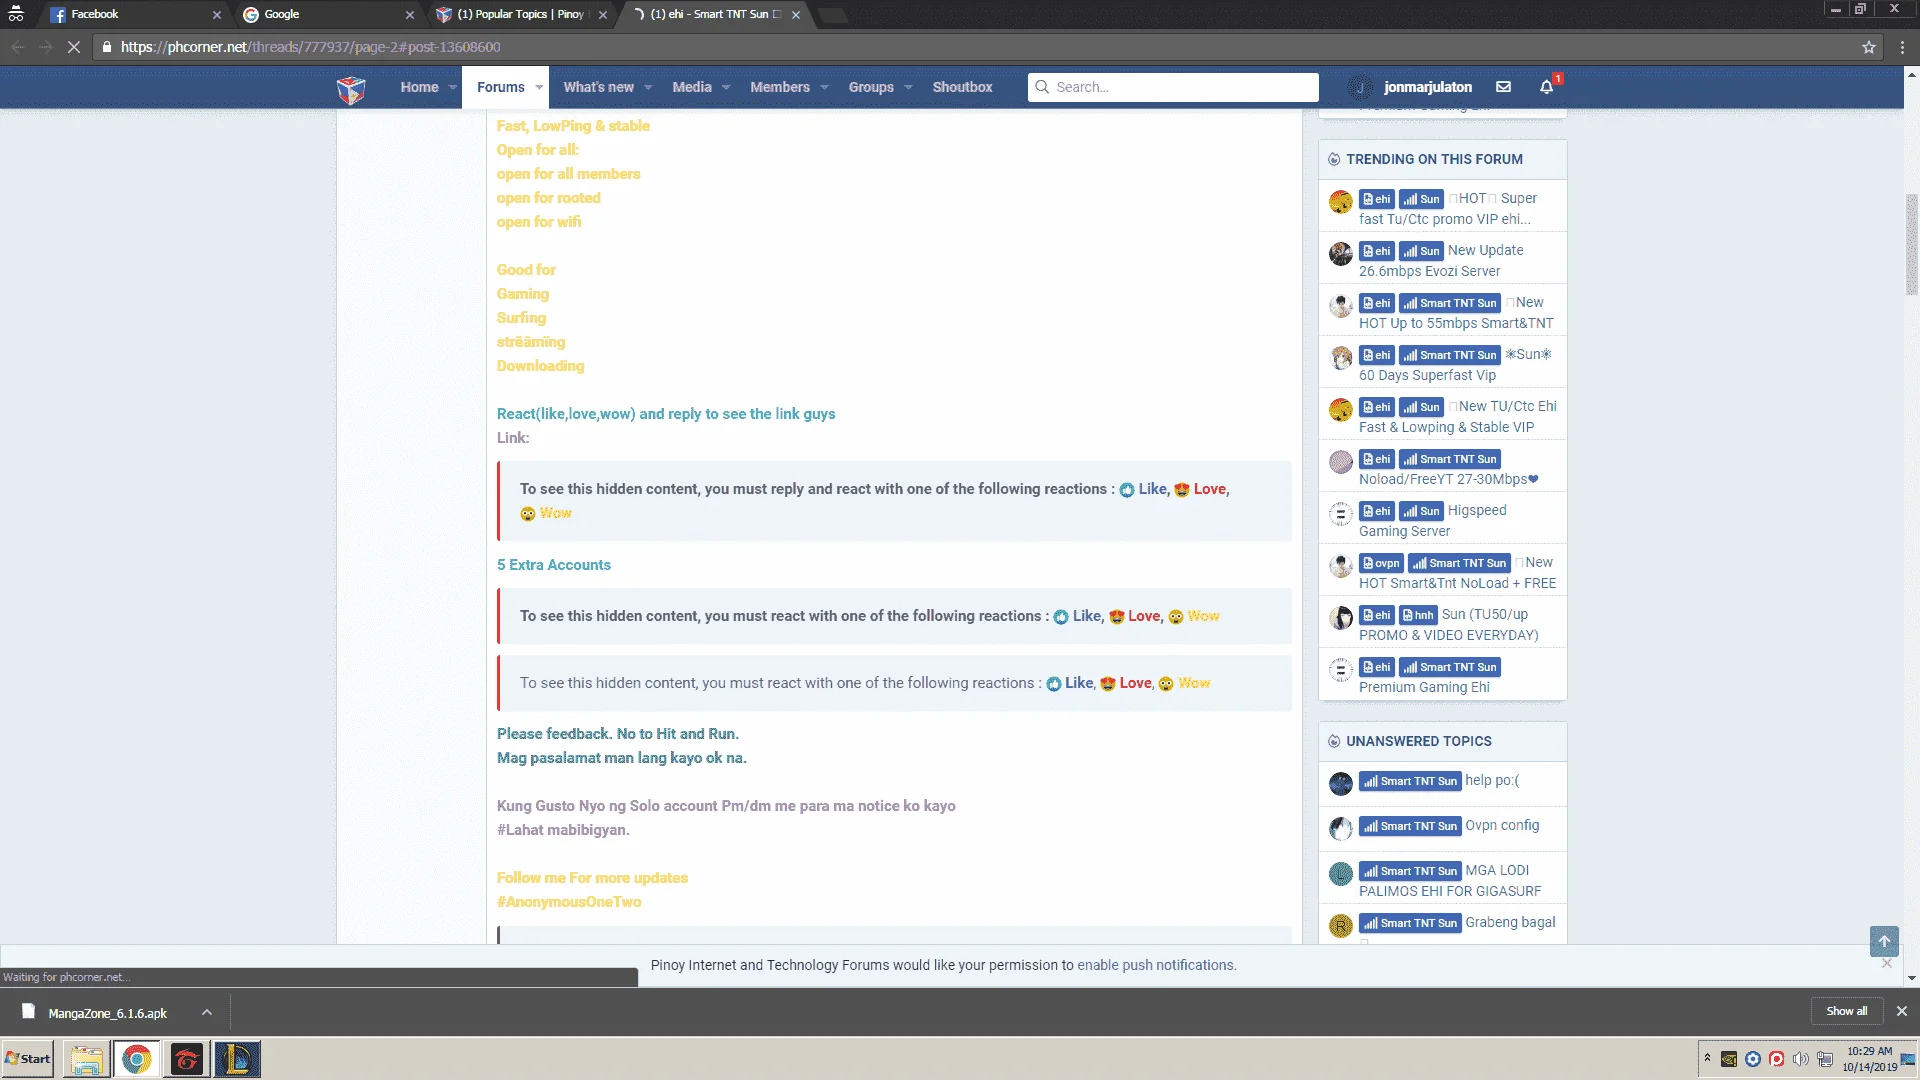The width and height of the screenshot is (1920, 1080).
Task: Click the PHCorner site logo
Action: coord(351,89)
